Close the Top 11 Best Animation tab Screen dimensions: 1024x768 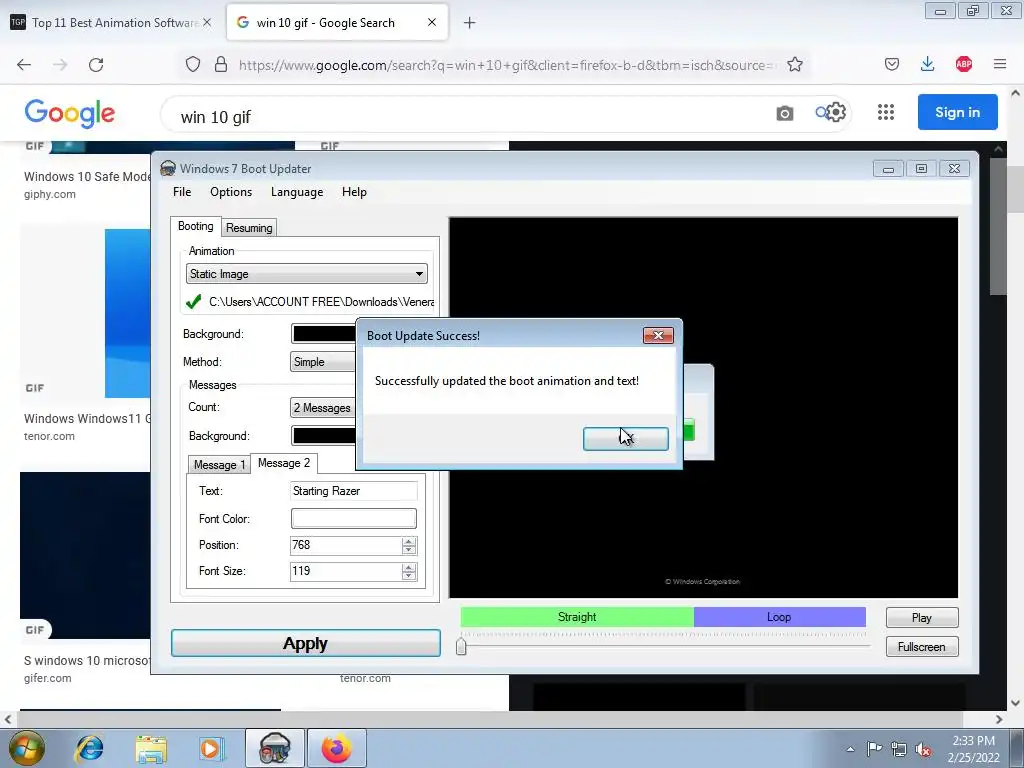point(207,22)
